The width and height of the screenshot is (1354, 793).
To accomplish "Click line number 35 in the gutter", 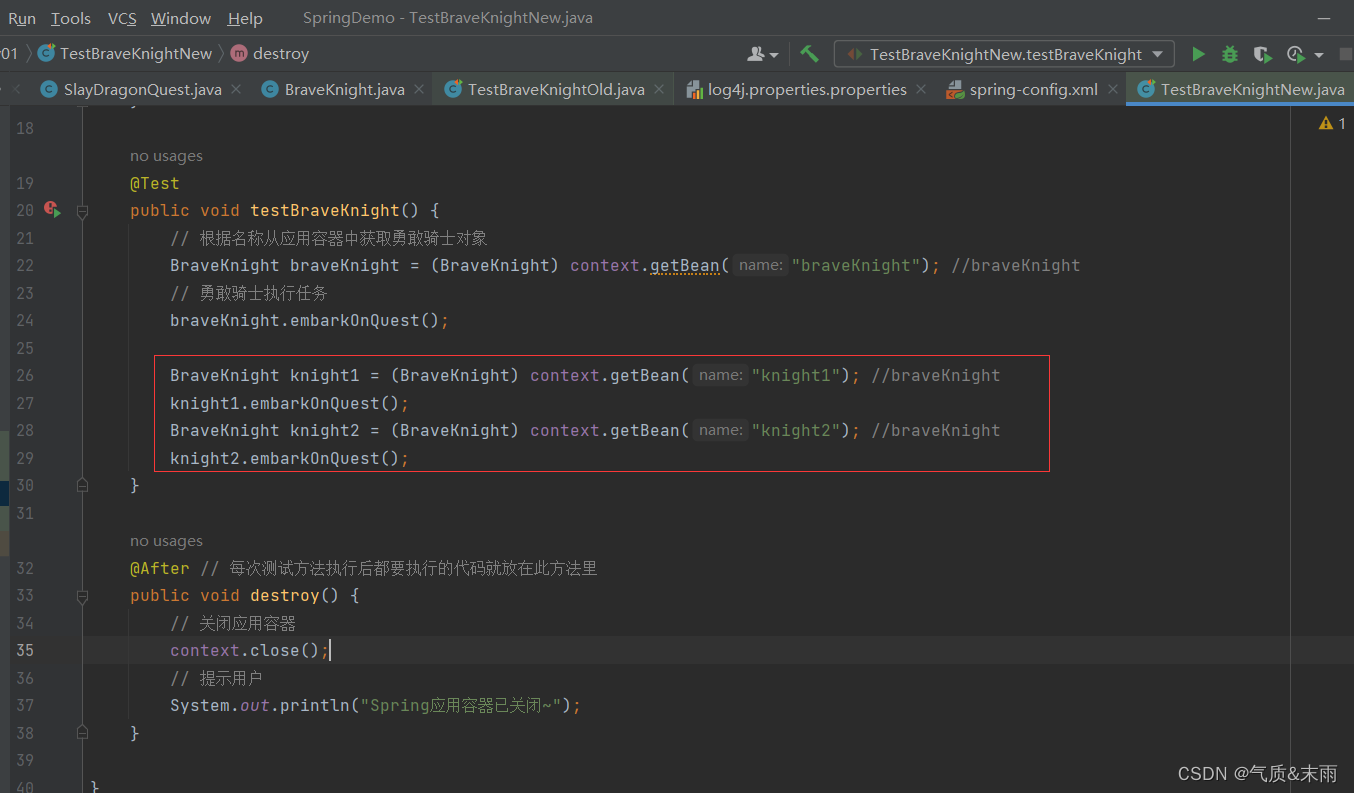I will point(25,651).
